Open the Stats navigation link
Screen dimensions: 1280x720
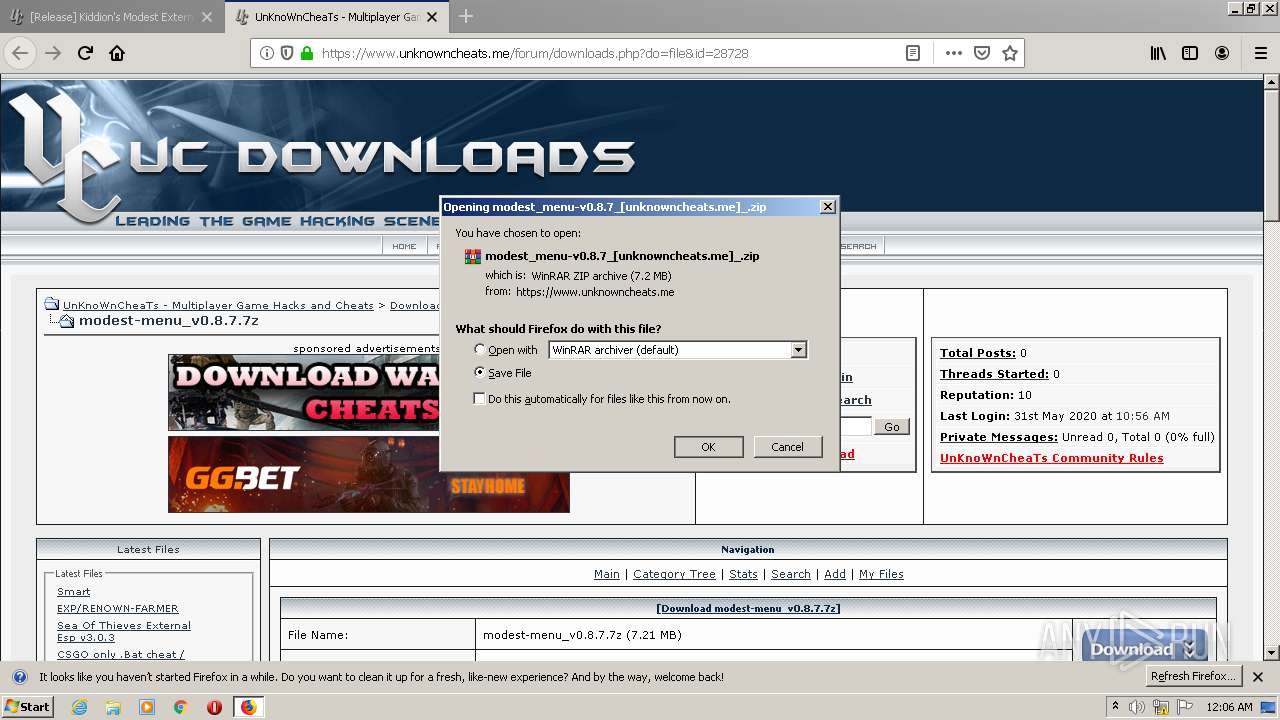coord(743,574)
